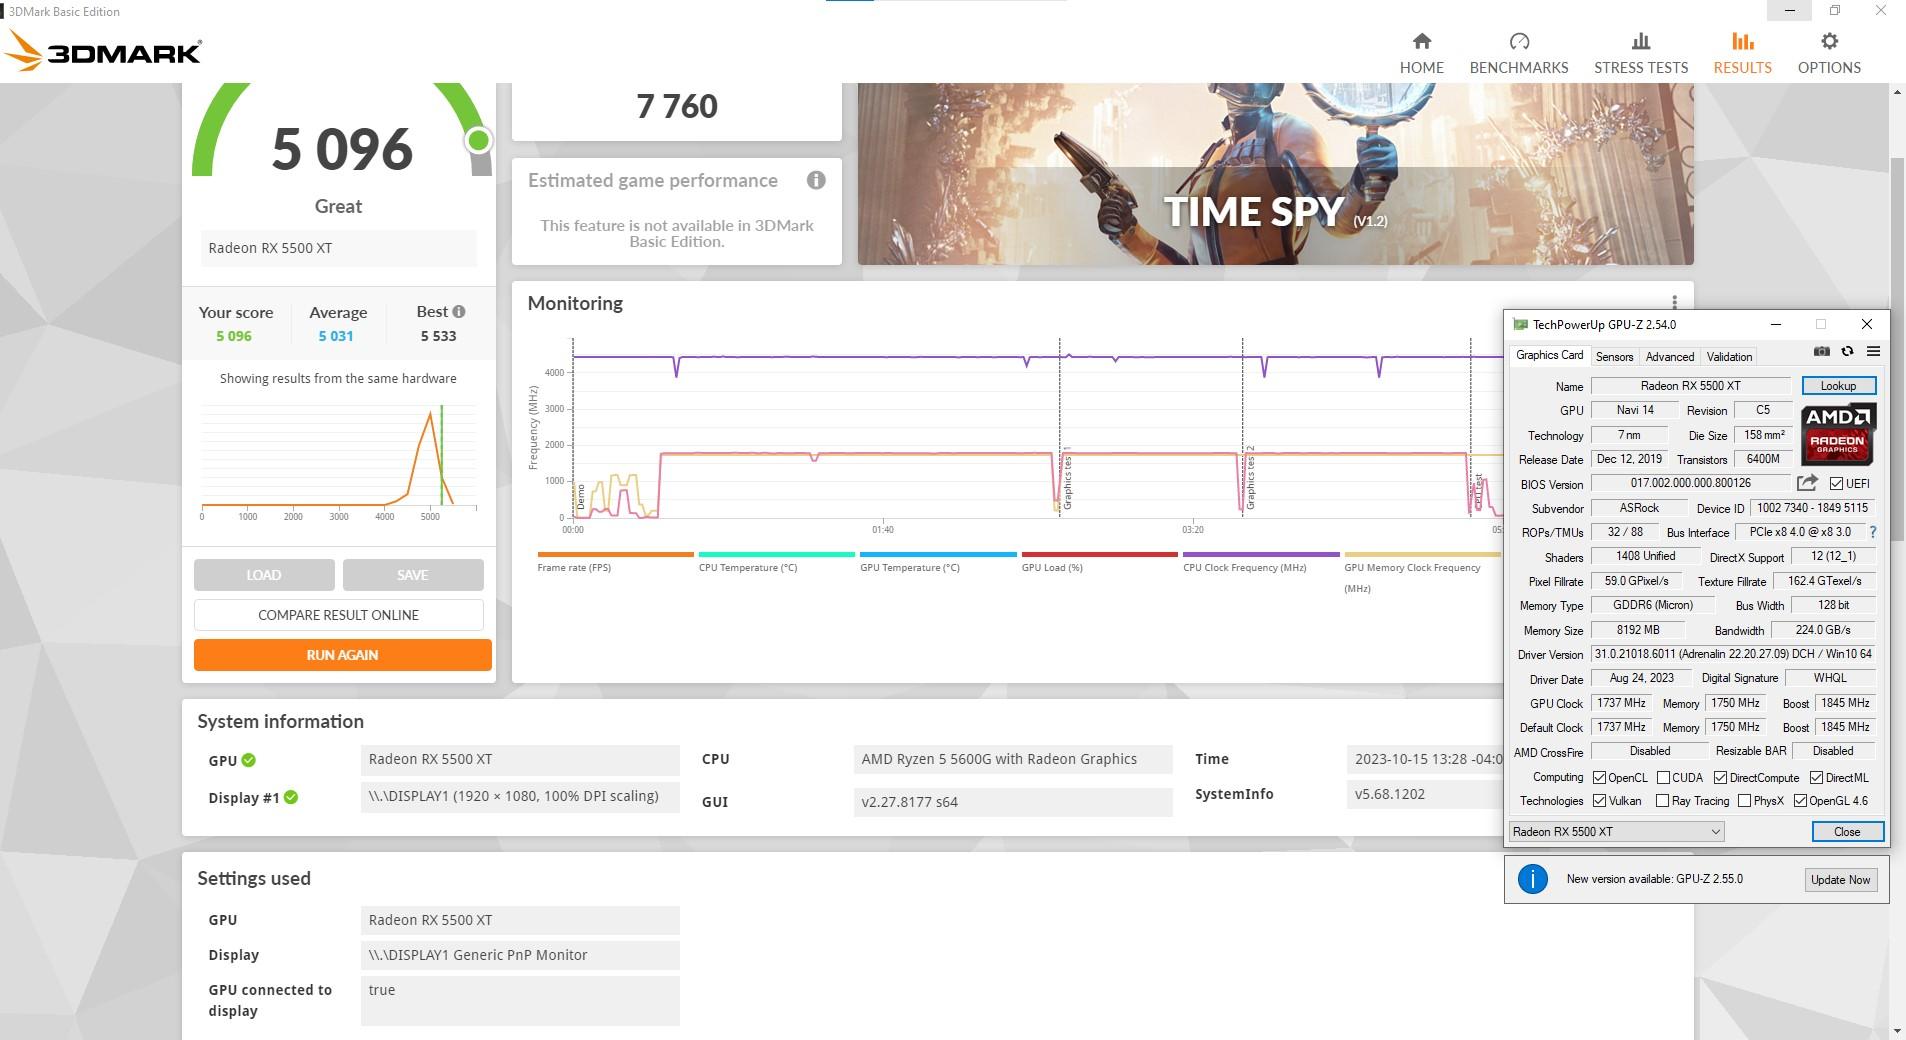Viewport: 1906px width, 1040px height.
Task: Click Update Now for GPU-Z 2.55.0
Action: [x=1840, y=880]
